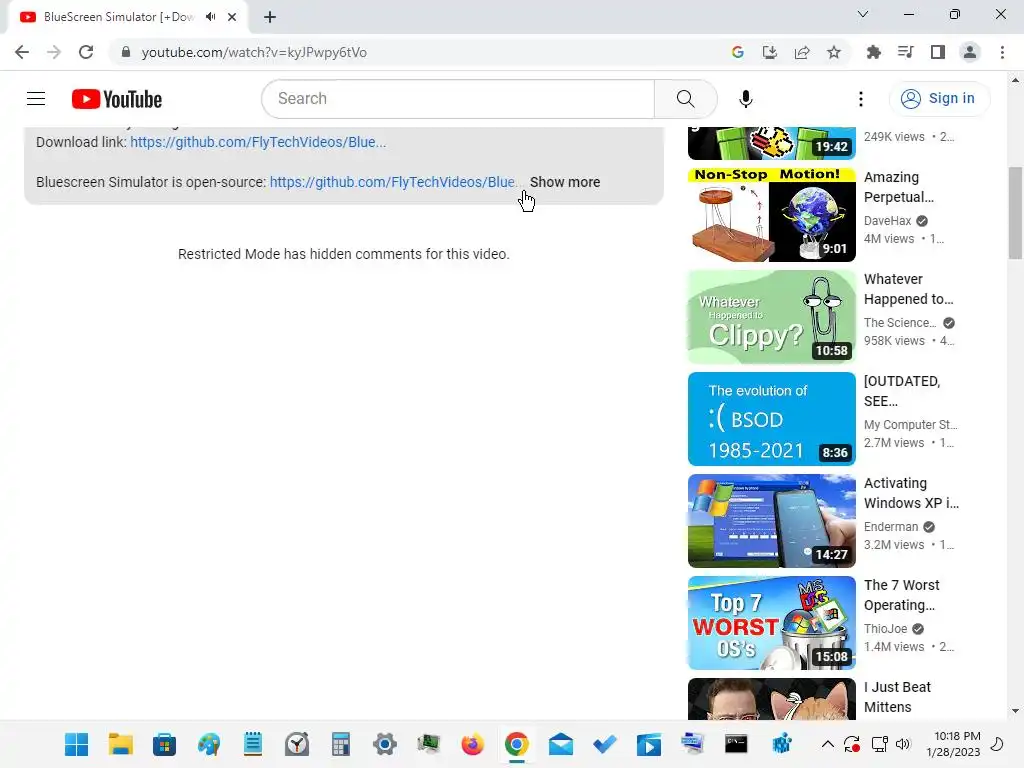This screenshot has width=1024, height=768.
Task: Open Top 7 Worst OS's thumbnail
Action: coord(771,622)
